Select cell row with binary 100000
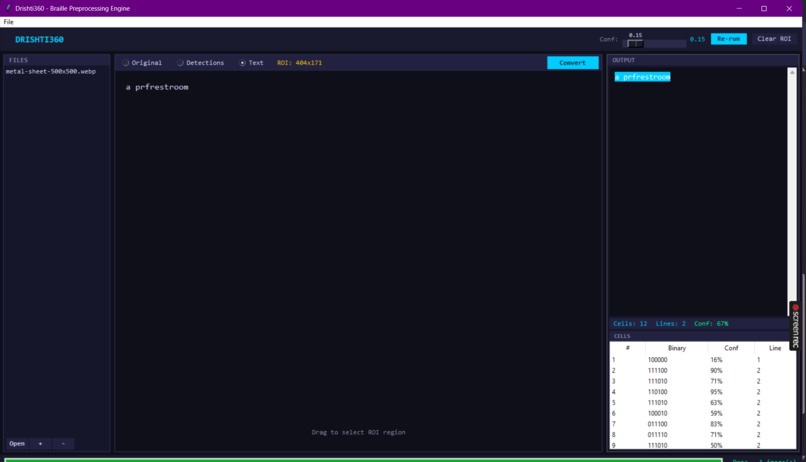Image resolution: width=806 pixels, height=462 pixels. 702,360
